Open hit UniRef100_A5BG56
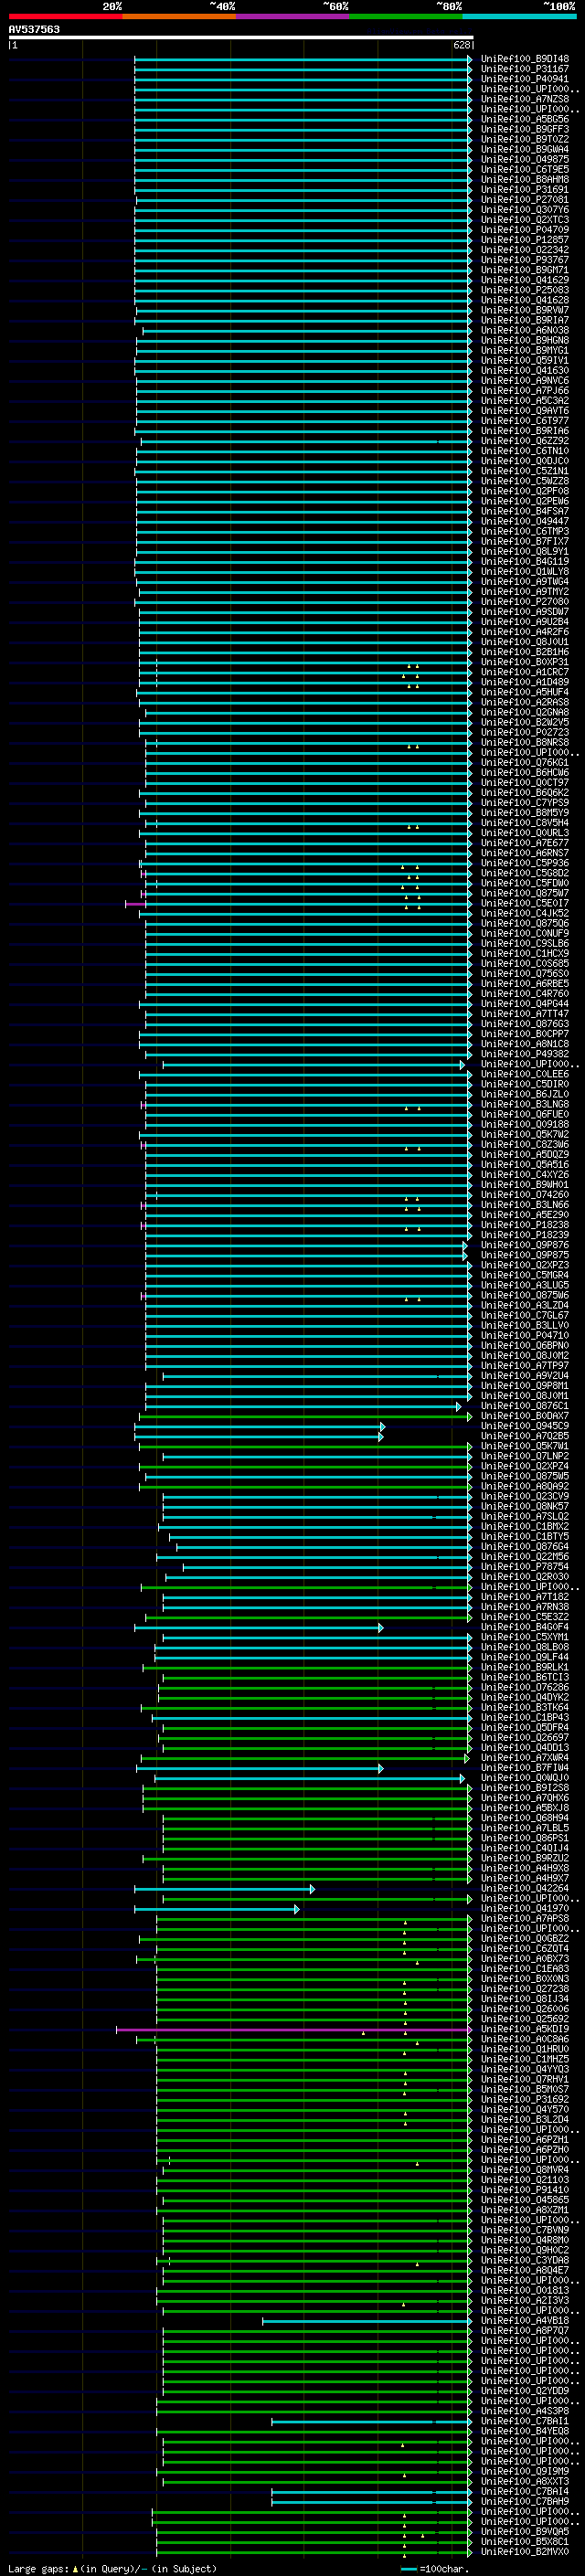 pyautogui.click(x=525, y=119)
